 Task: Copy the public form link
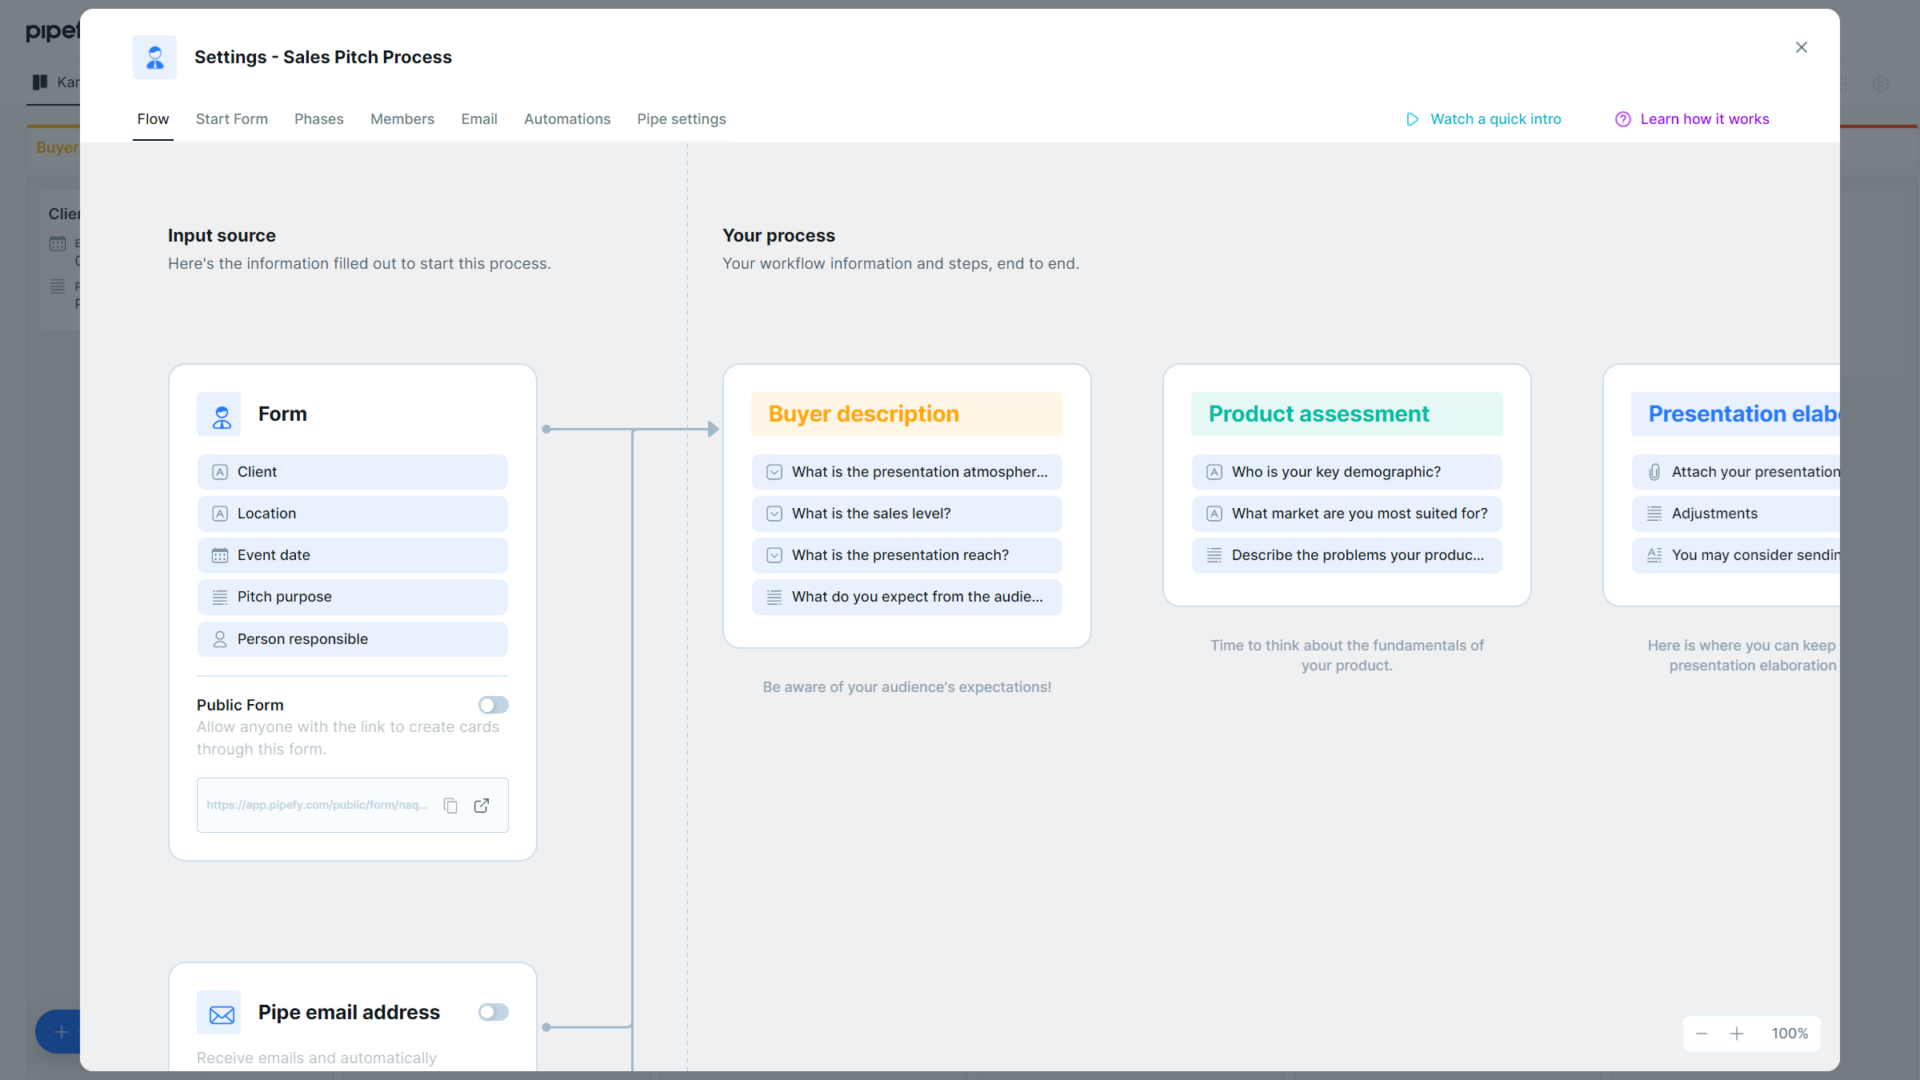point(450,805)
